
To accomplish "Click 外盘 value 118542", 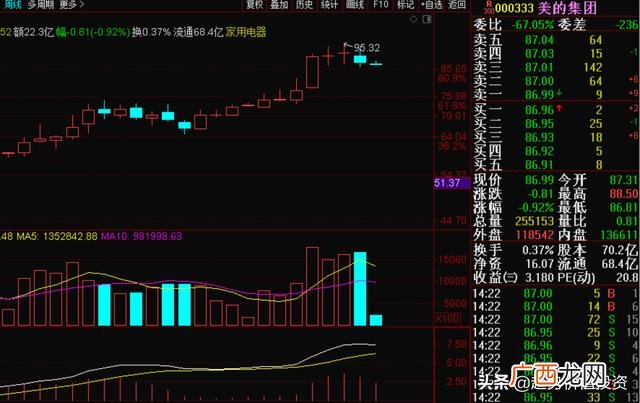I will point(534,235).
